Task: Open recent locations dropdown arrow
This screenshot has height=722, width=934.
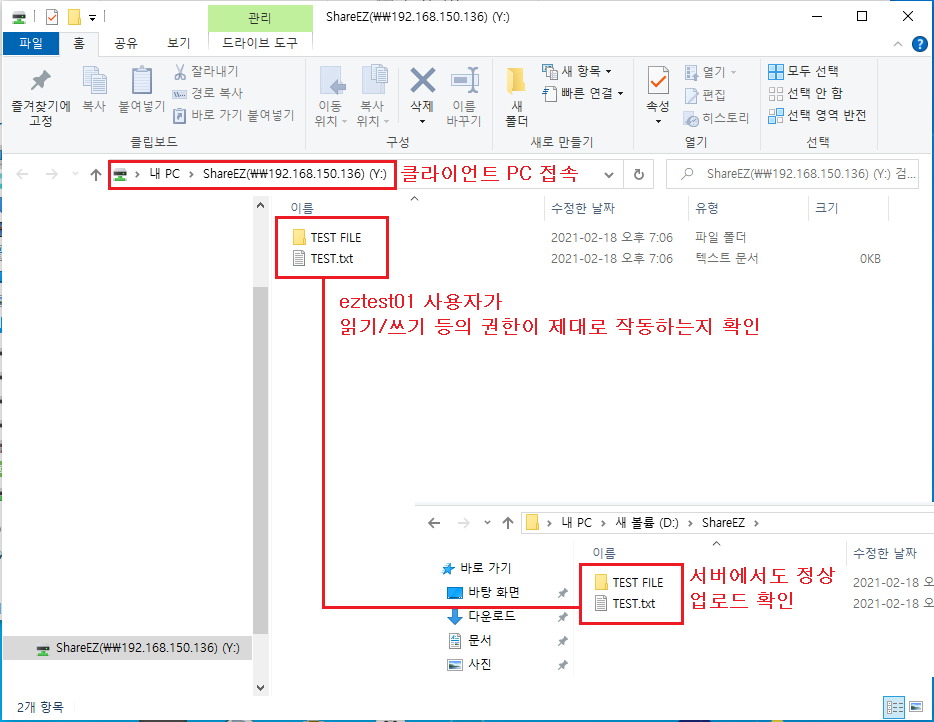Action: click(75, 174)
